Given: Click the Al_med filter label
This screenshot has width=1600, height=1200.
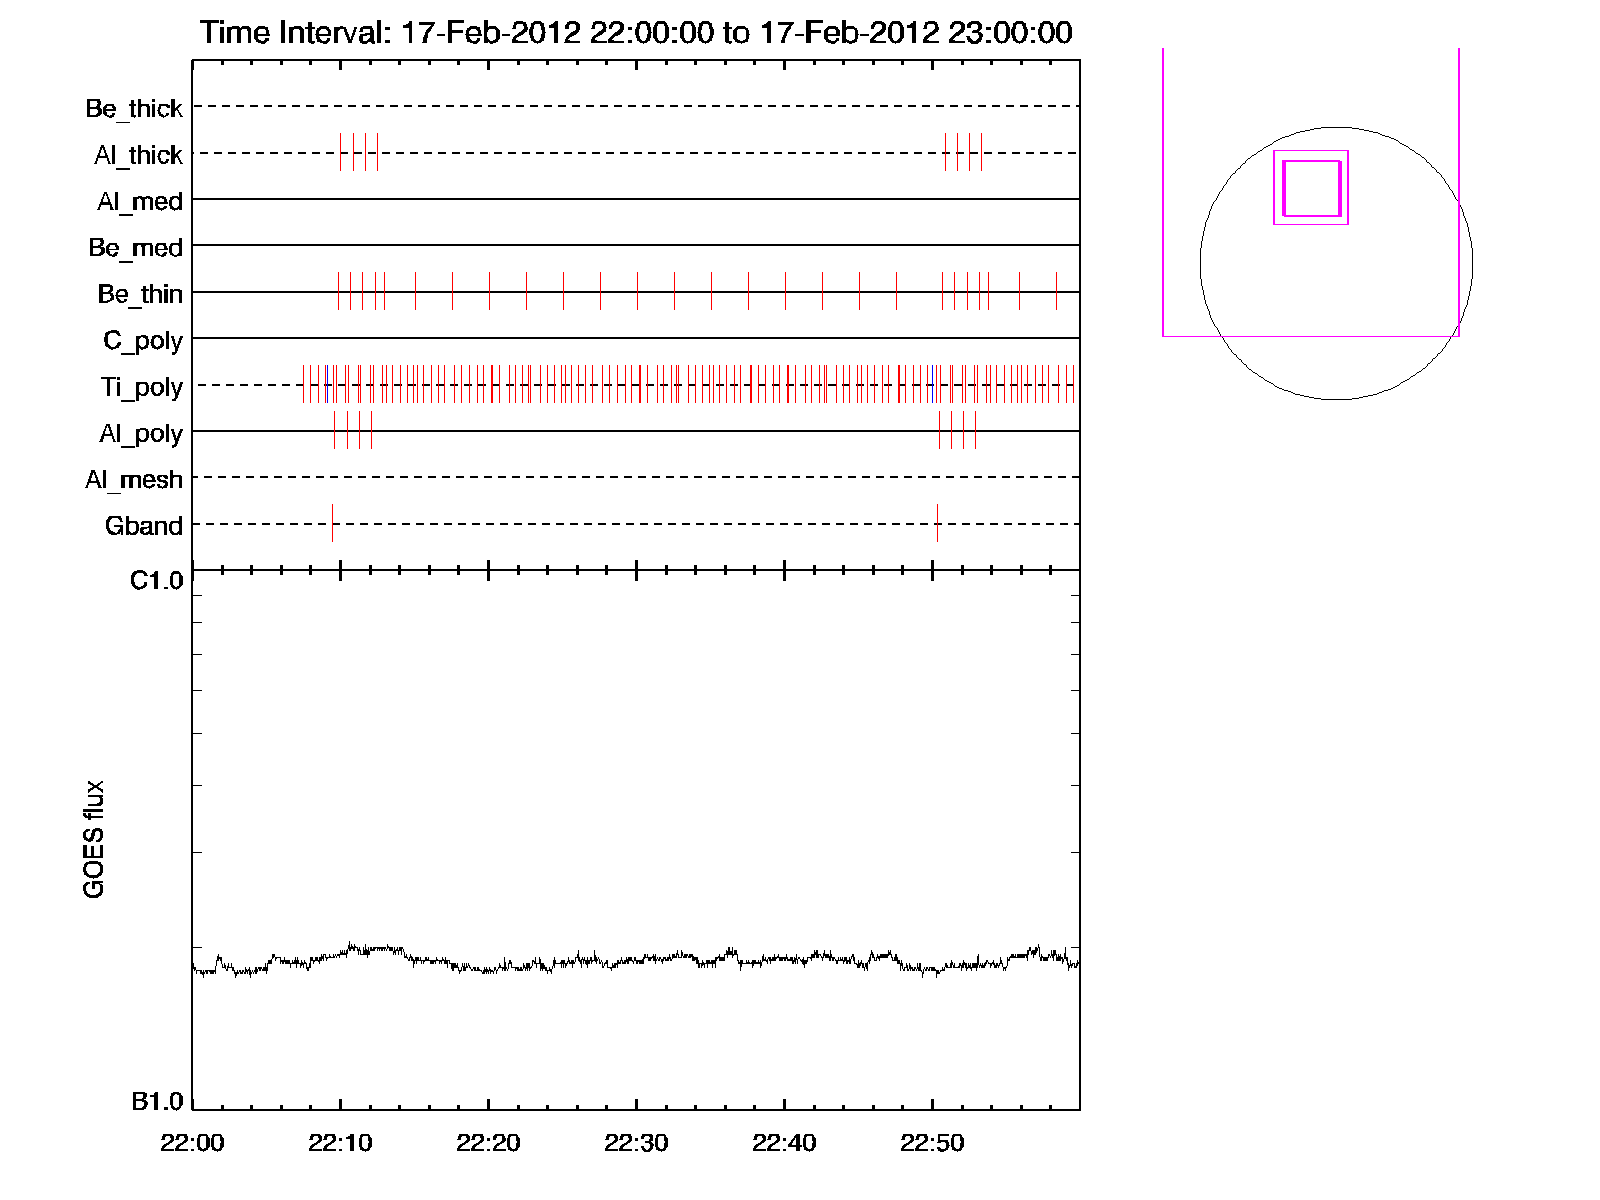Looking at the screenshot, I should [x=140, y=201].
